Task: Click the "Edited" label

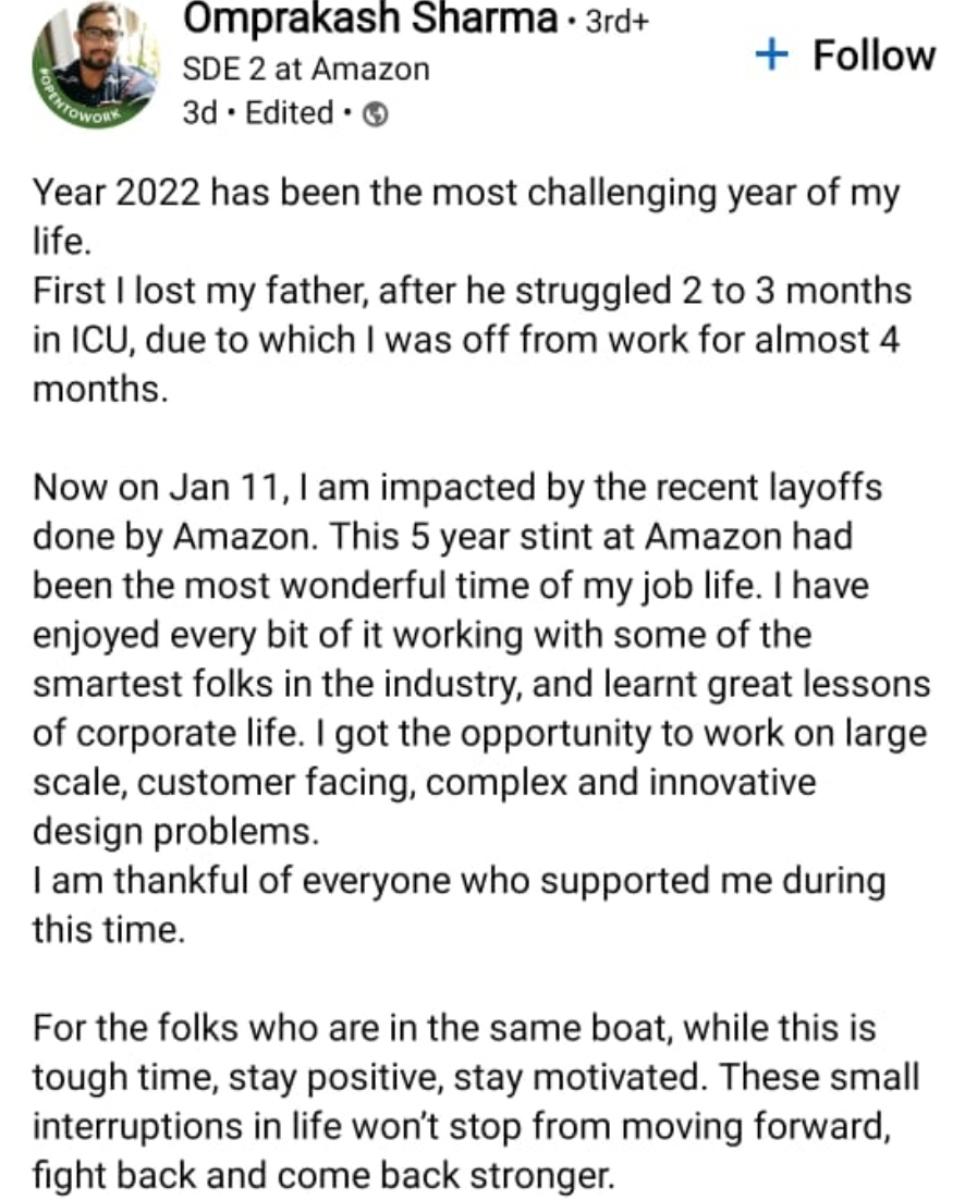Action: click(x=289, y=113)
